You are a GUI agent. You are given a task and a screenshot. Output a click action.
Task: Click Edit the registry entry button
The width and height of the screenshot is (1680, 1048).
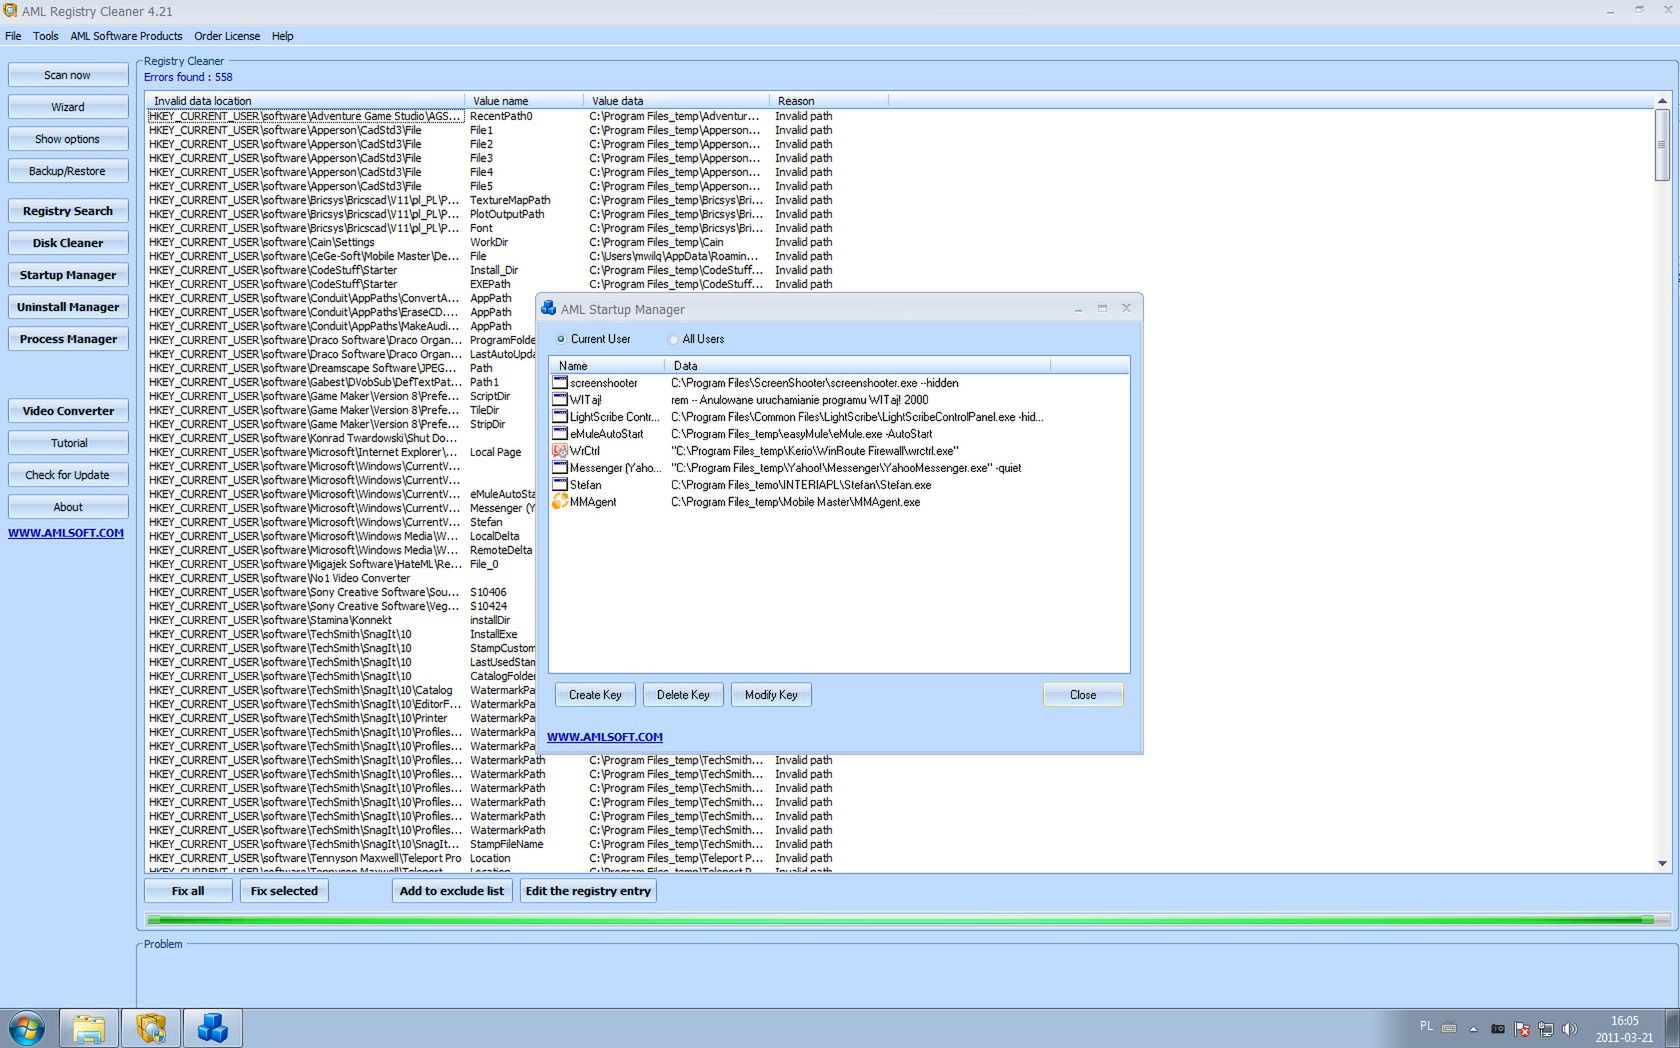pos(588,891)
